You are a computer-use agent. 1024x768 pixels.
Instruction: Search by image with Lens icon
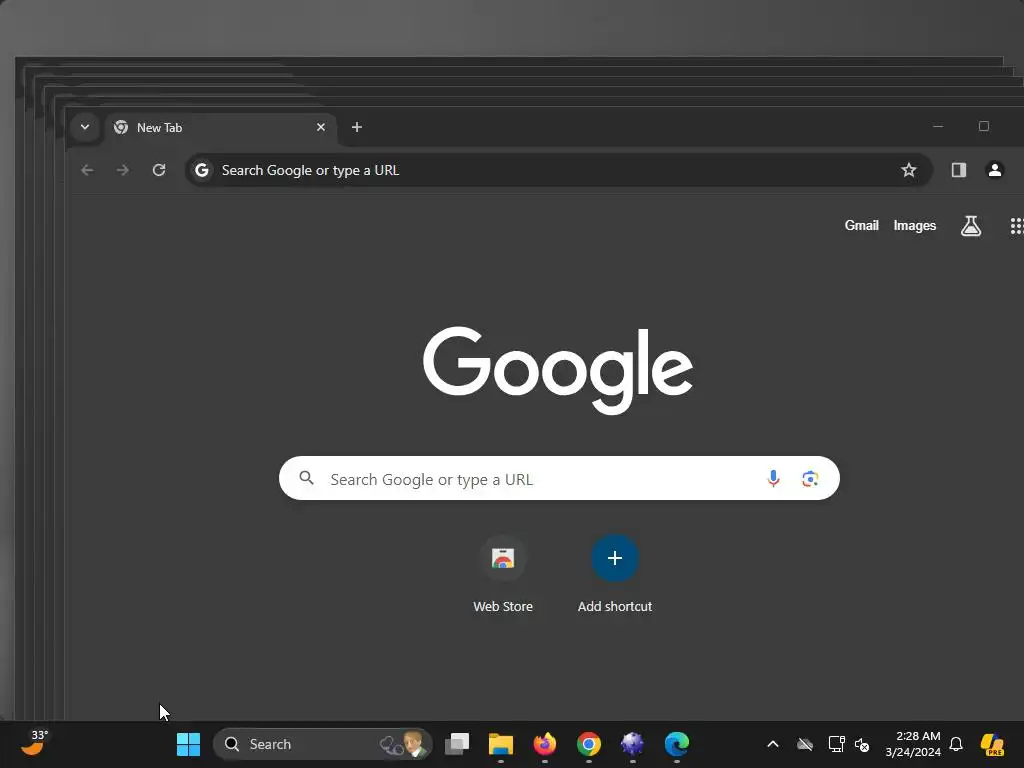click(x=810, y=479)
